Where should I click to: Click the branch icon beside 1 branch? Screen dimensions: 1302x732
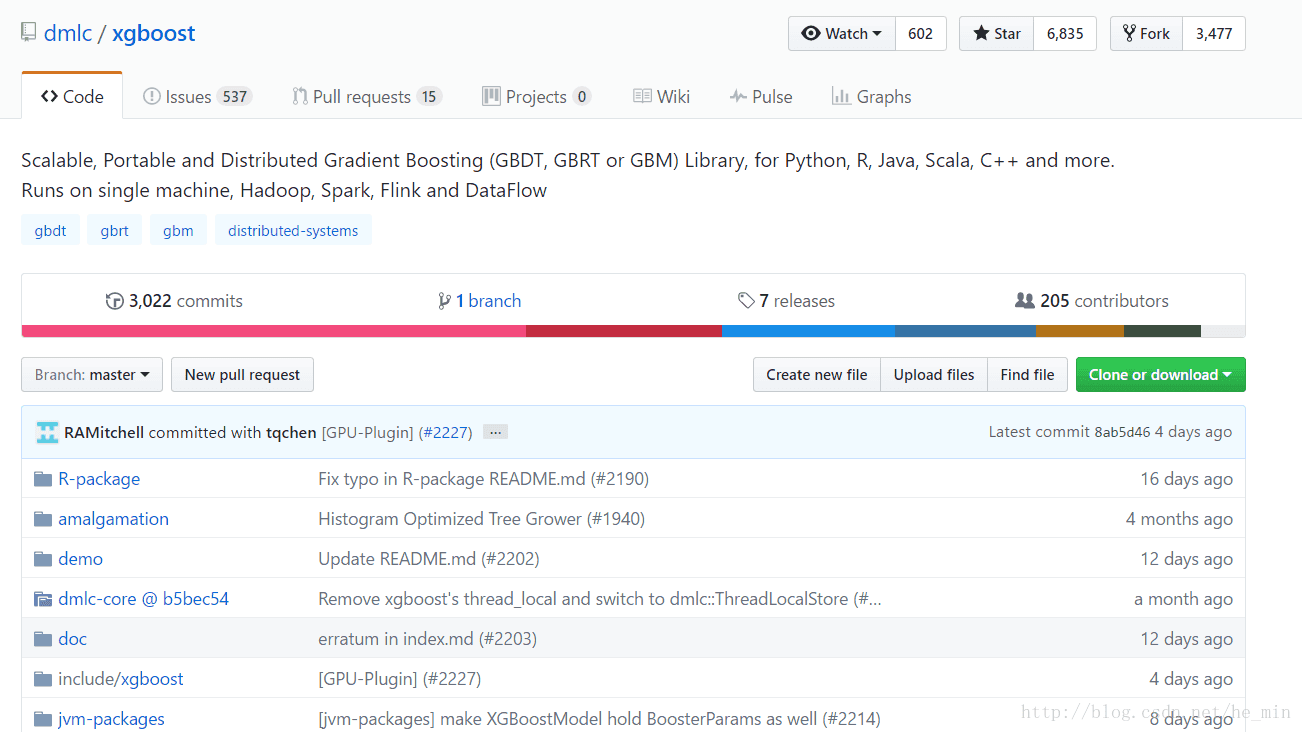coord(444,301)
